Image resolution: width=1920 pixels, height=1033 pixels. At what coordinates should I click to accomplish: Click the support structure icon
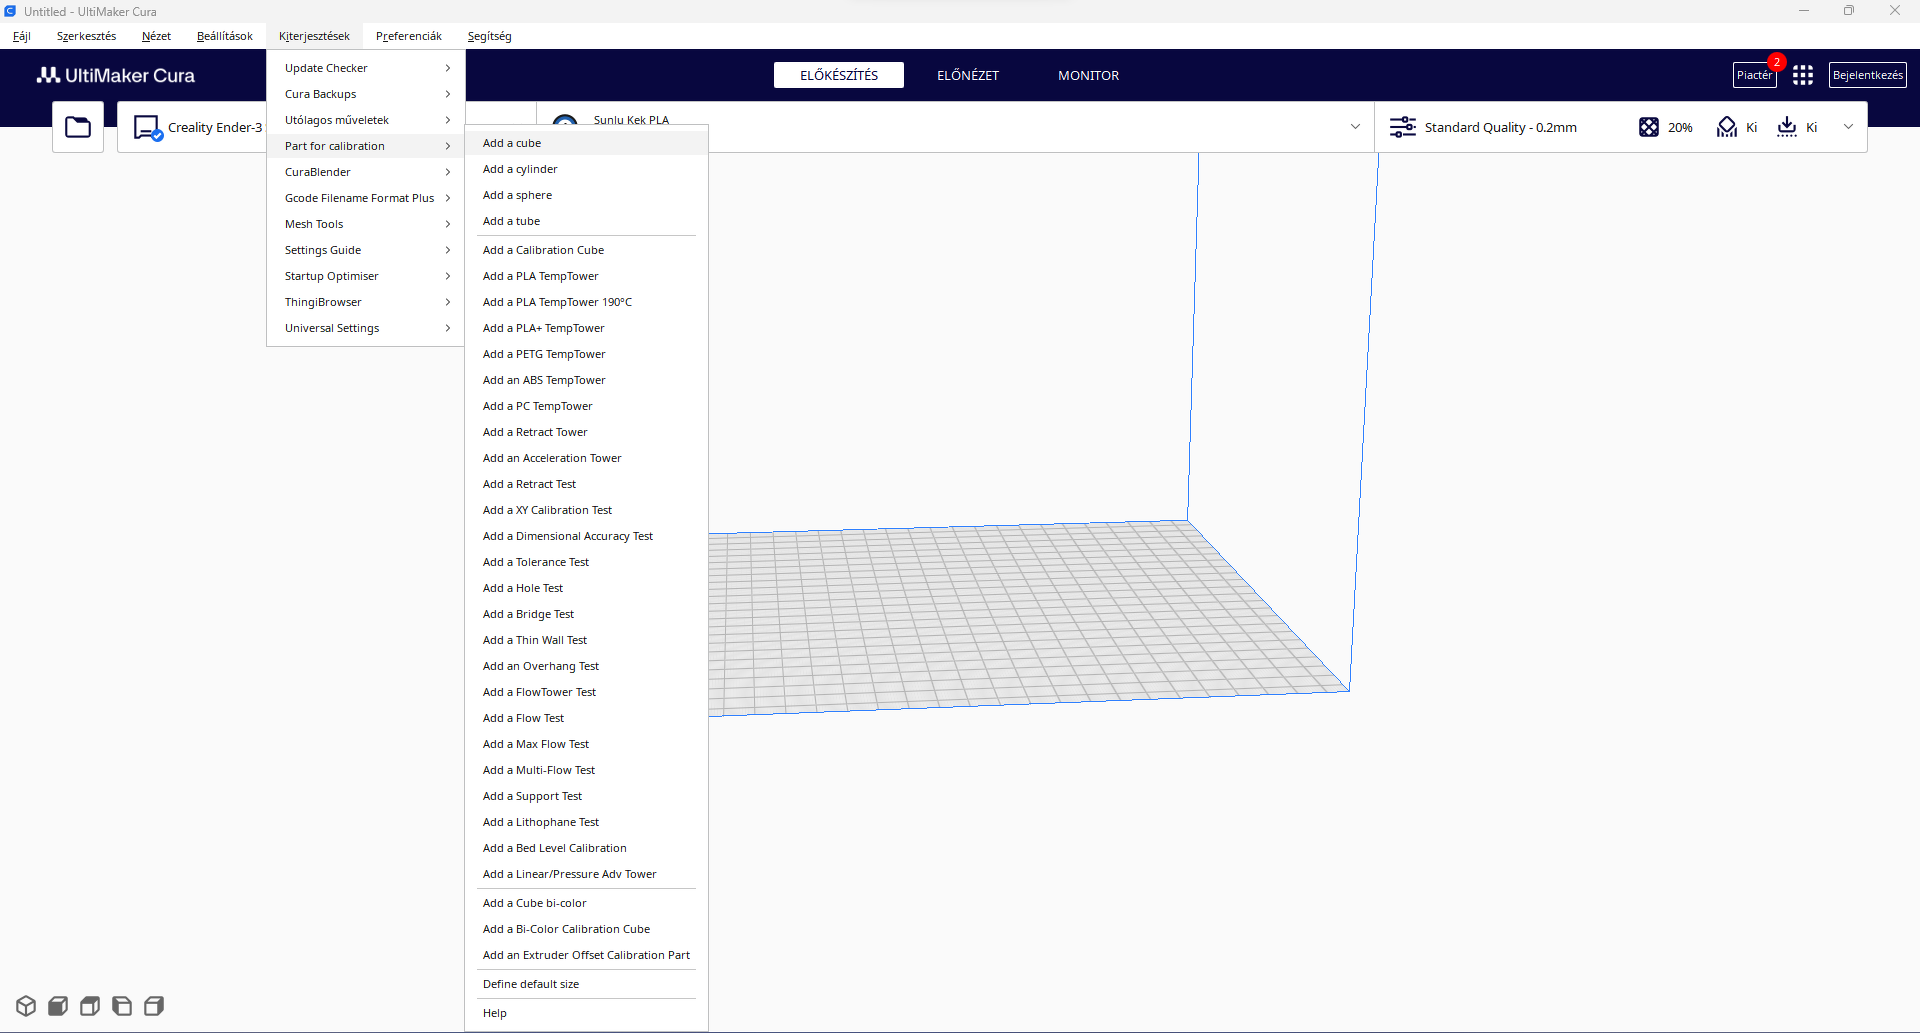pyautogui.click(x=1727, y=127)
